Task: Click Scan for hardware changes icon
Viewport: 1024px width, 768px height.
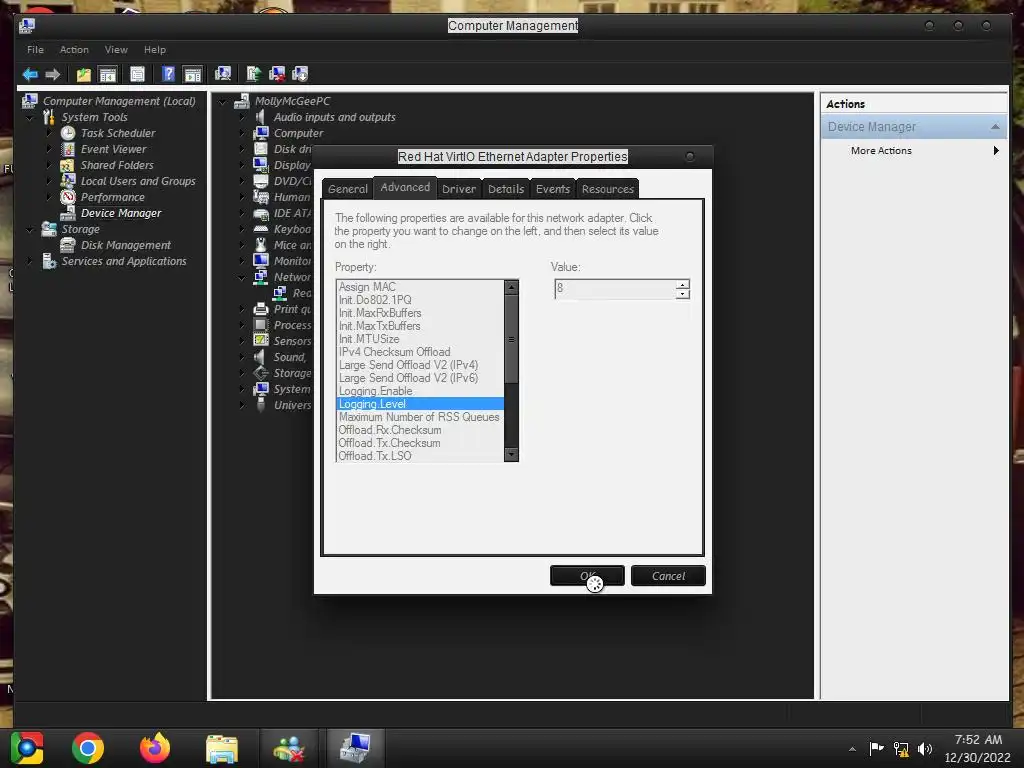Action: point(223,74)
